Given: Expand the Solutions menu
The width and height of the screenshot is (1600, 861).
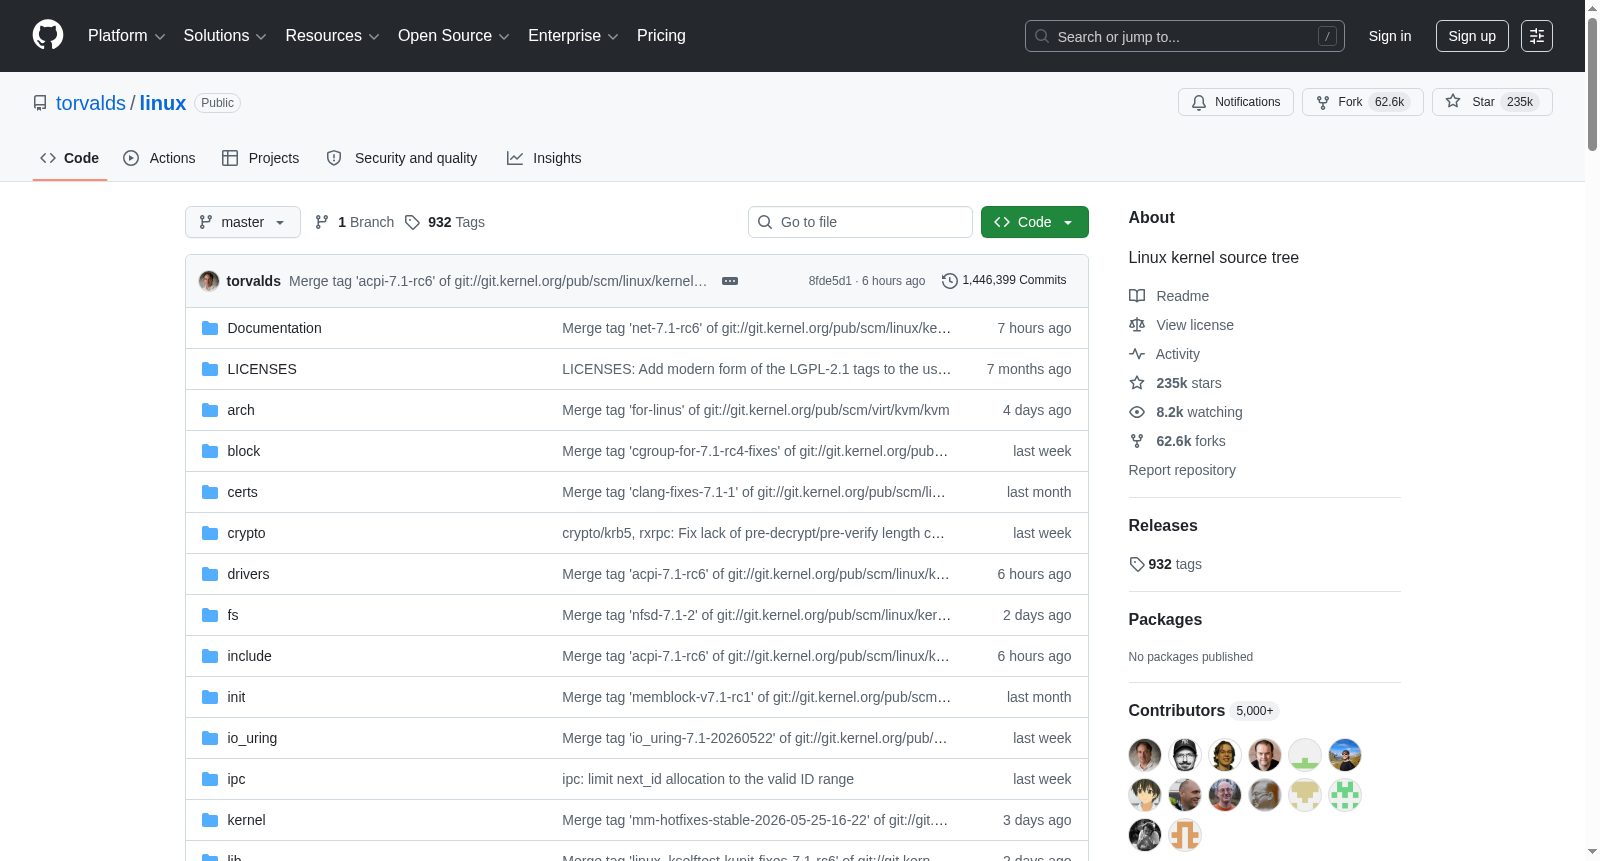Looking at the screenshot, I should [x=225, y=36].
